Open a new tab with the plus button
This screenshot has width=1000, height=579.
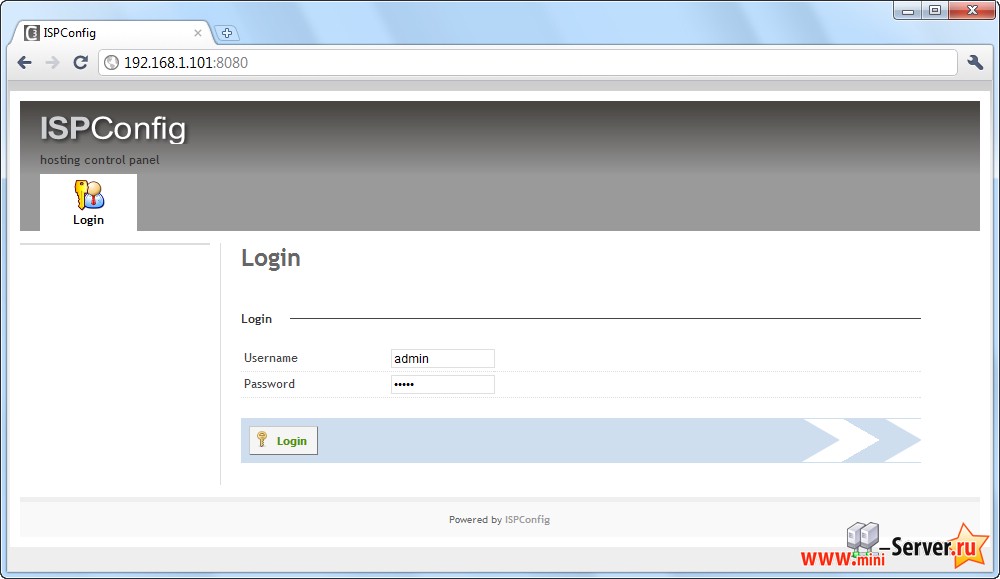click(226, 33)
